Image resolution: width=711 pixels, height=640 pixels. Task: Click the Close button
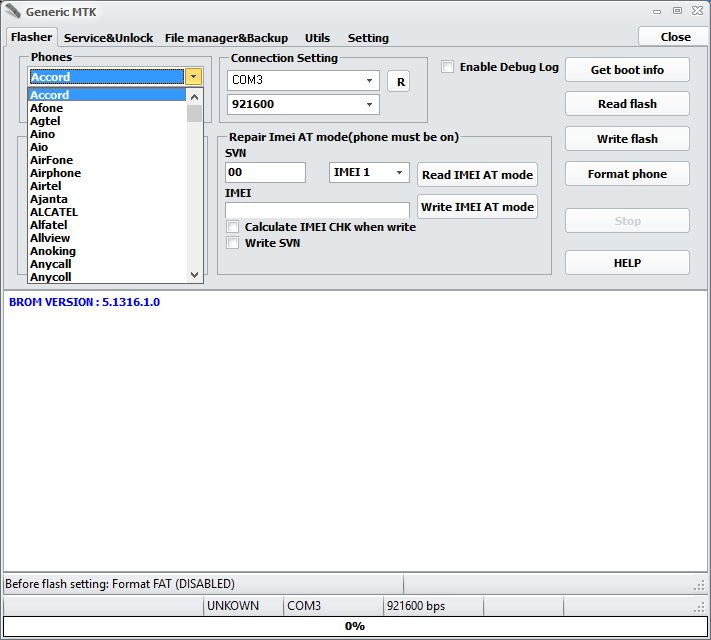pyautogui.click(x=675, y=37)
